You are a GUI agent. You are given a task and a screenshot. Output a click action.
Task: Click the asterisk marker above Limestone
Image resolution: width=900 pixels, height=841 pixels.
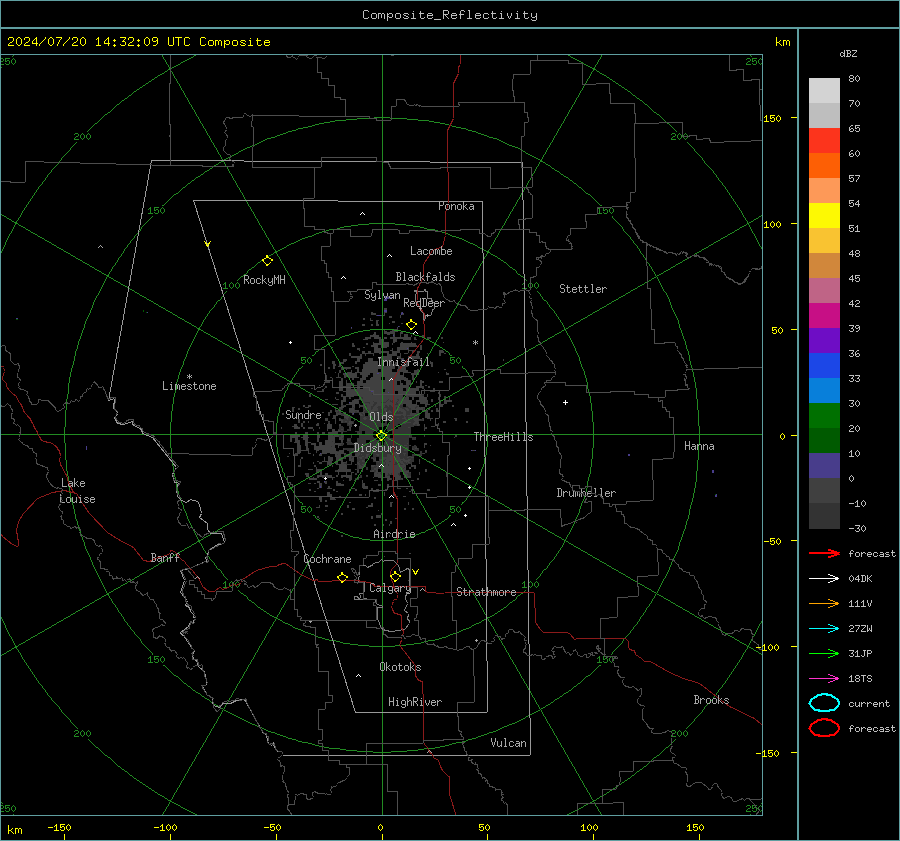point(189,377)
